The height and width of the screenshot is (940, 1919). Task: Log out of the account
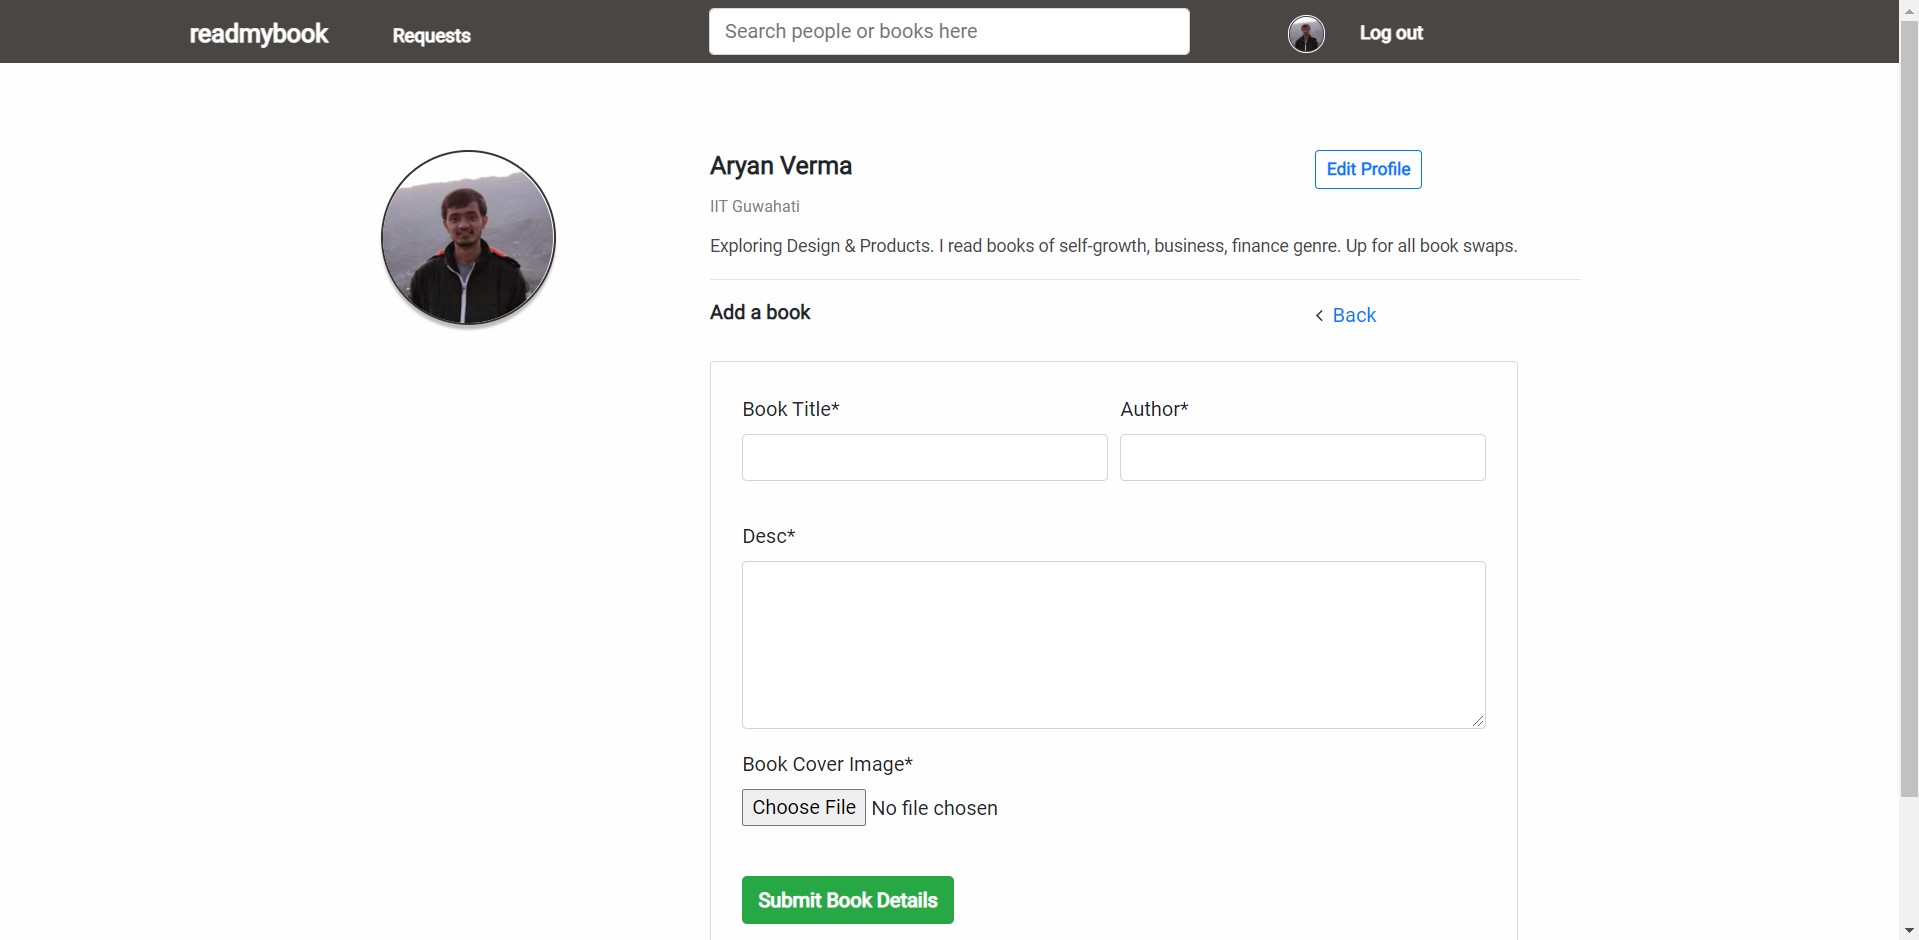pyautogui.click(x=1390, y=33)
